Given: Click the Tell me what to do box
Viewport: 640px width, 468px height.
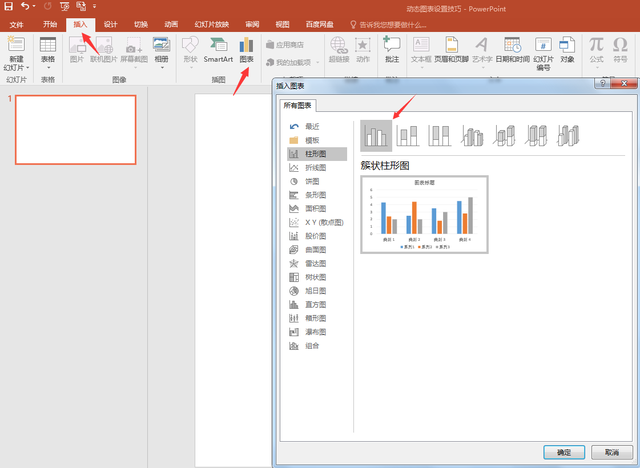Looking at the screenshot, I should coord(389,25).
